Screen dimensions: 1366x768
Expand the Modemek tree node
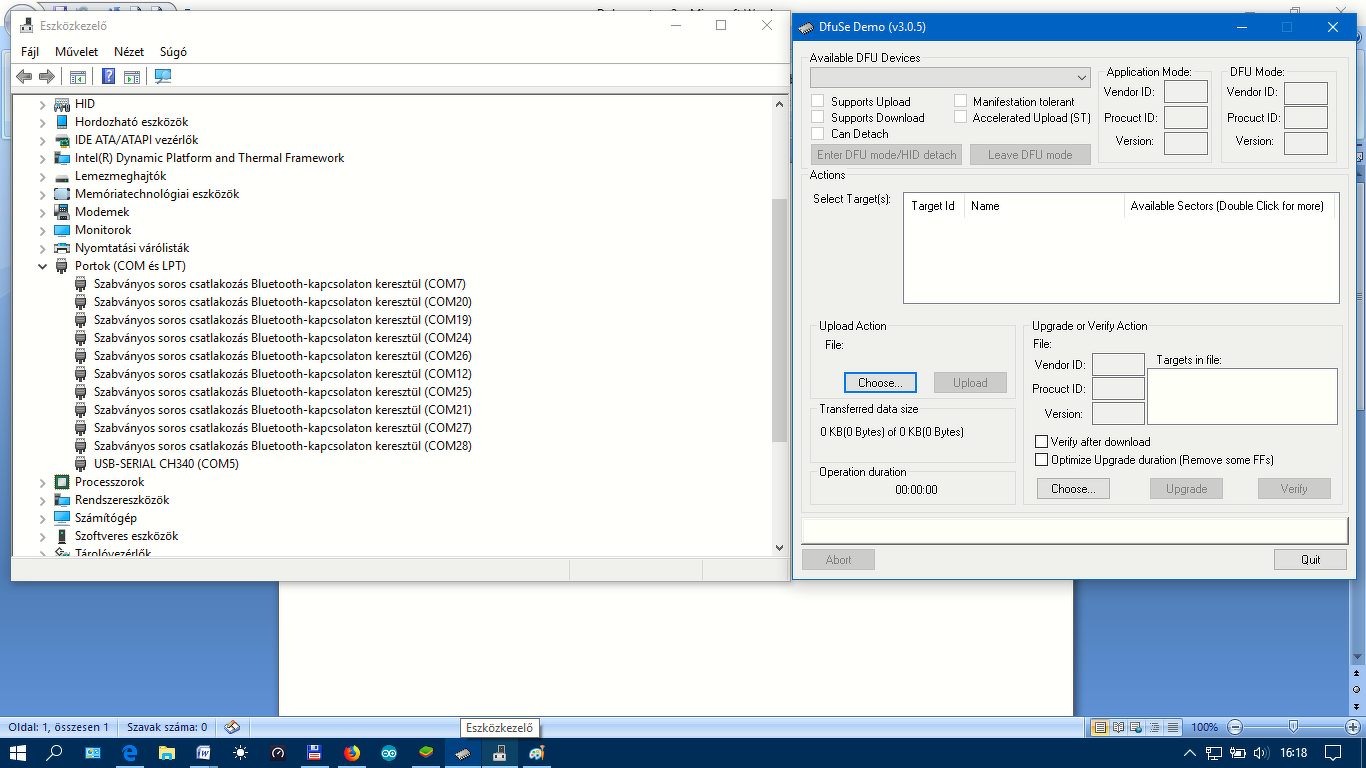42,212
